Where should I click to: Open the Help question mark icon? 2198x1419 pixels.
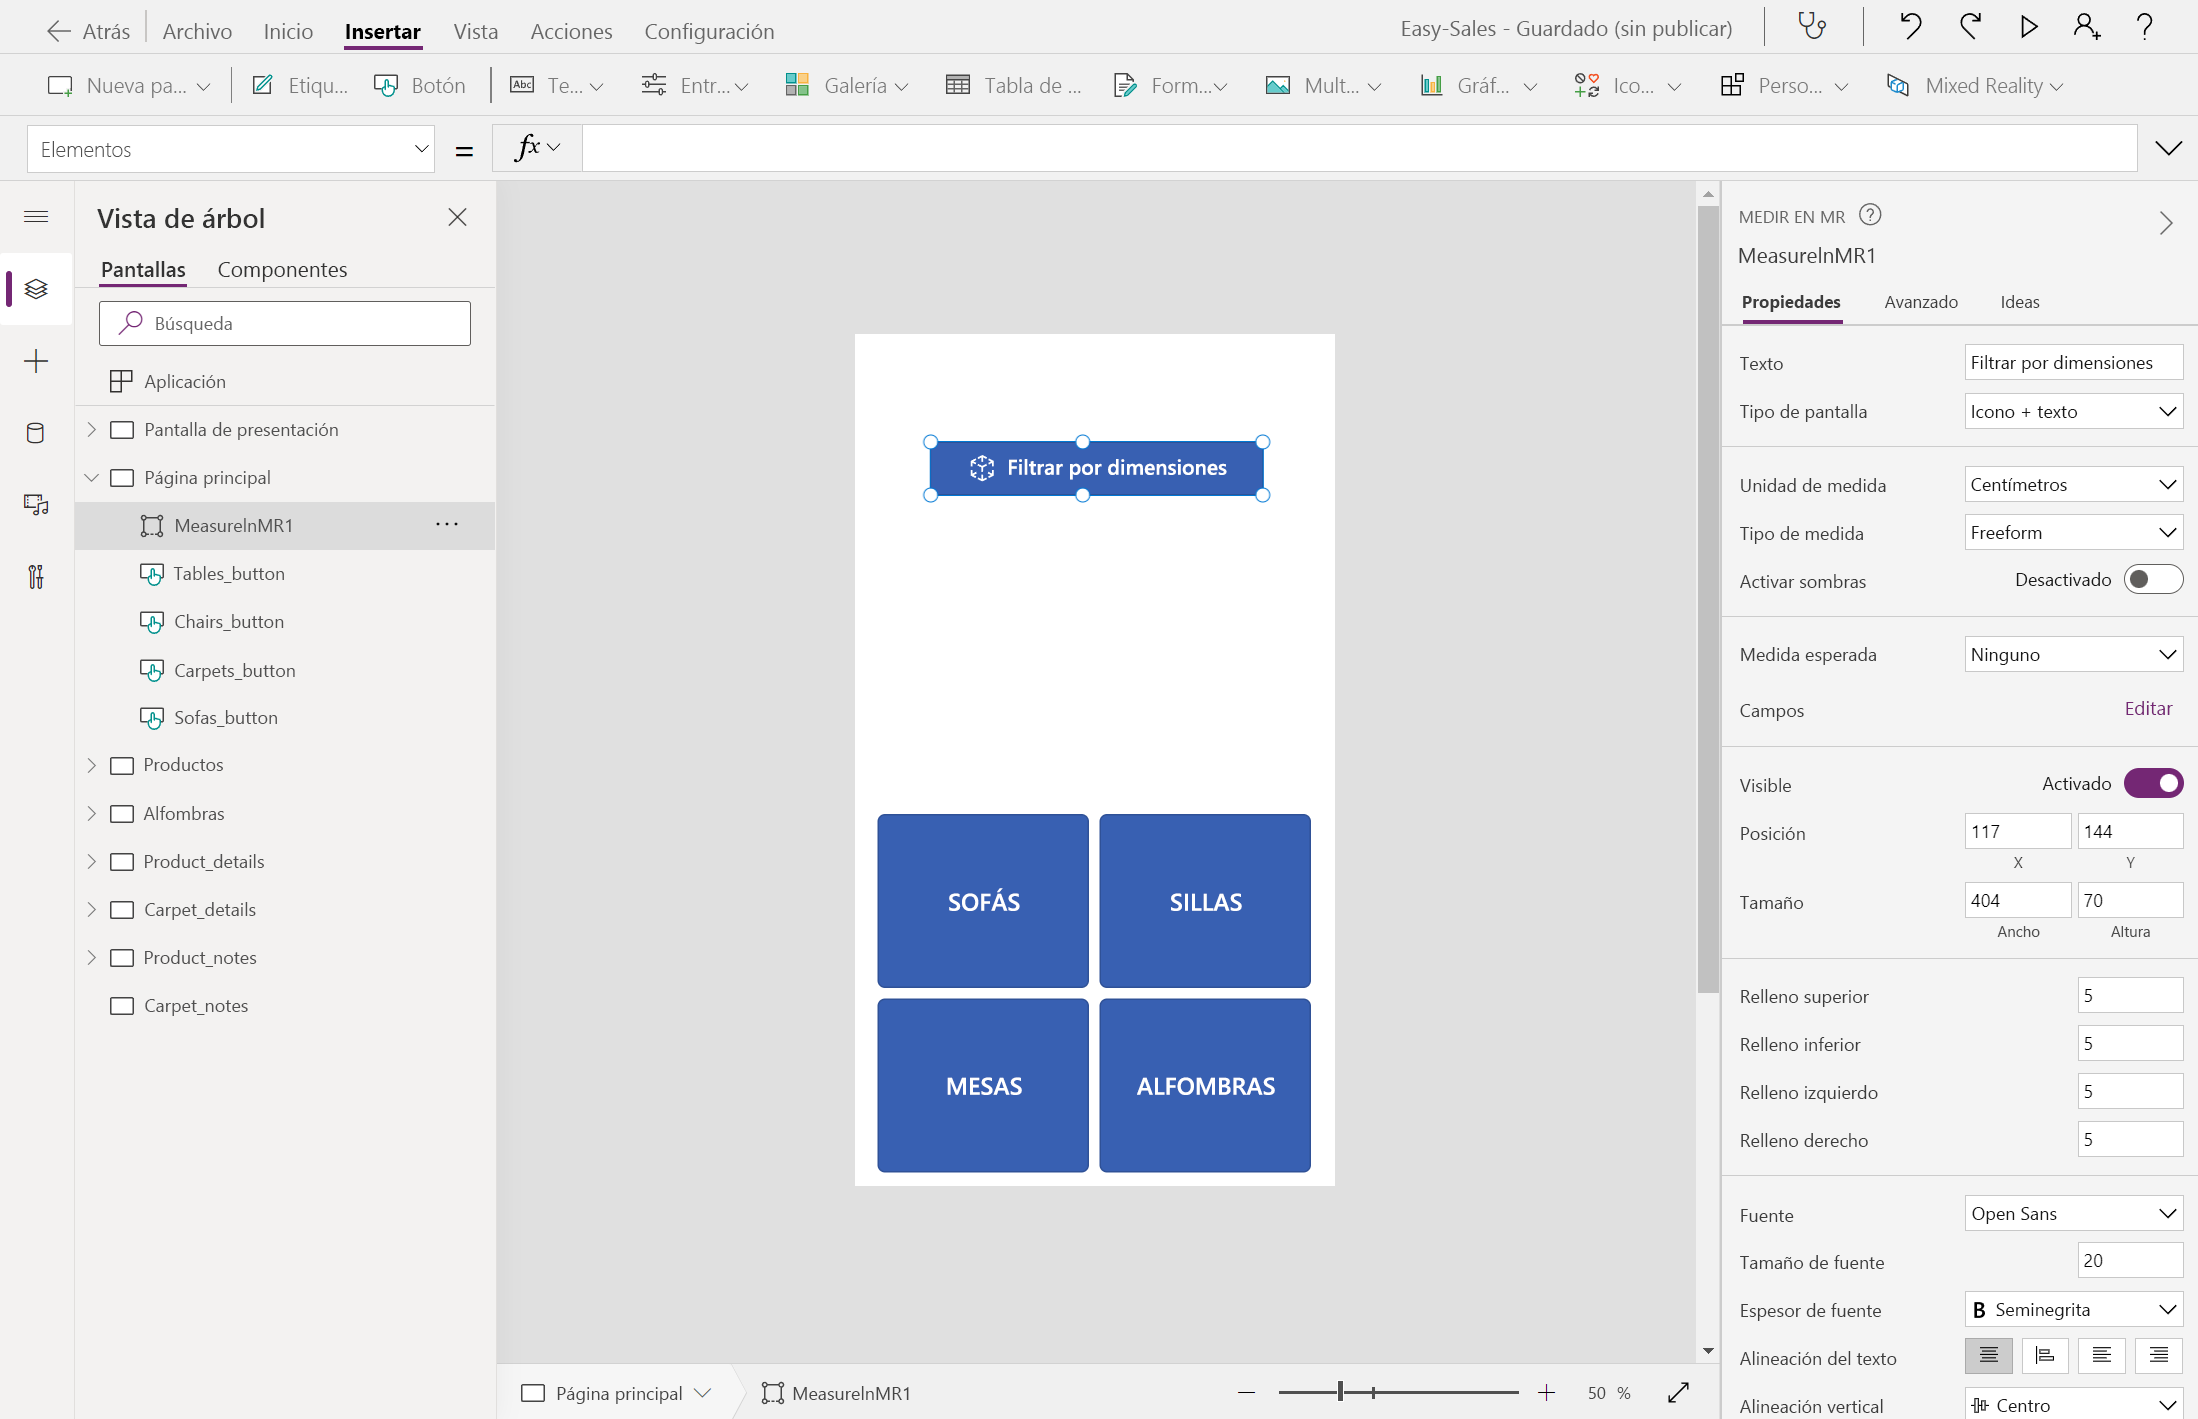click(x=2145, y=27)
